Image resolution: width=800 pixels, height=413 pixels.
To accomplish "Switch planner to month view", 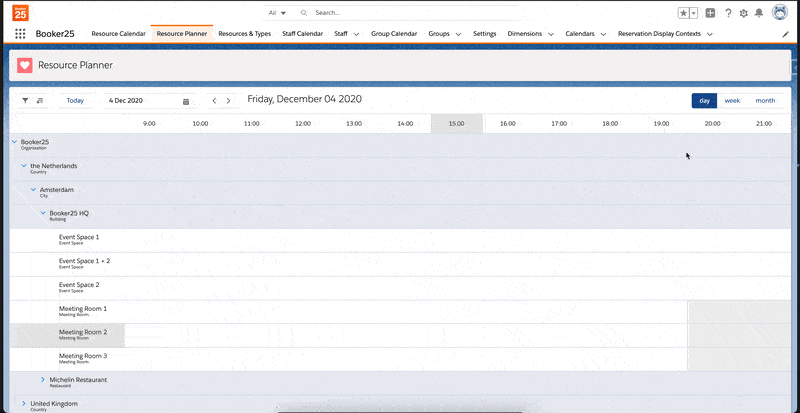I will tap(765, 101).
